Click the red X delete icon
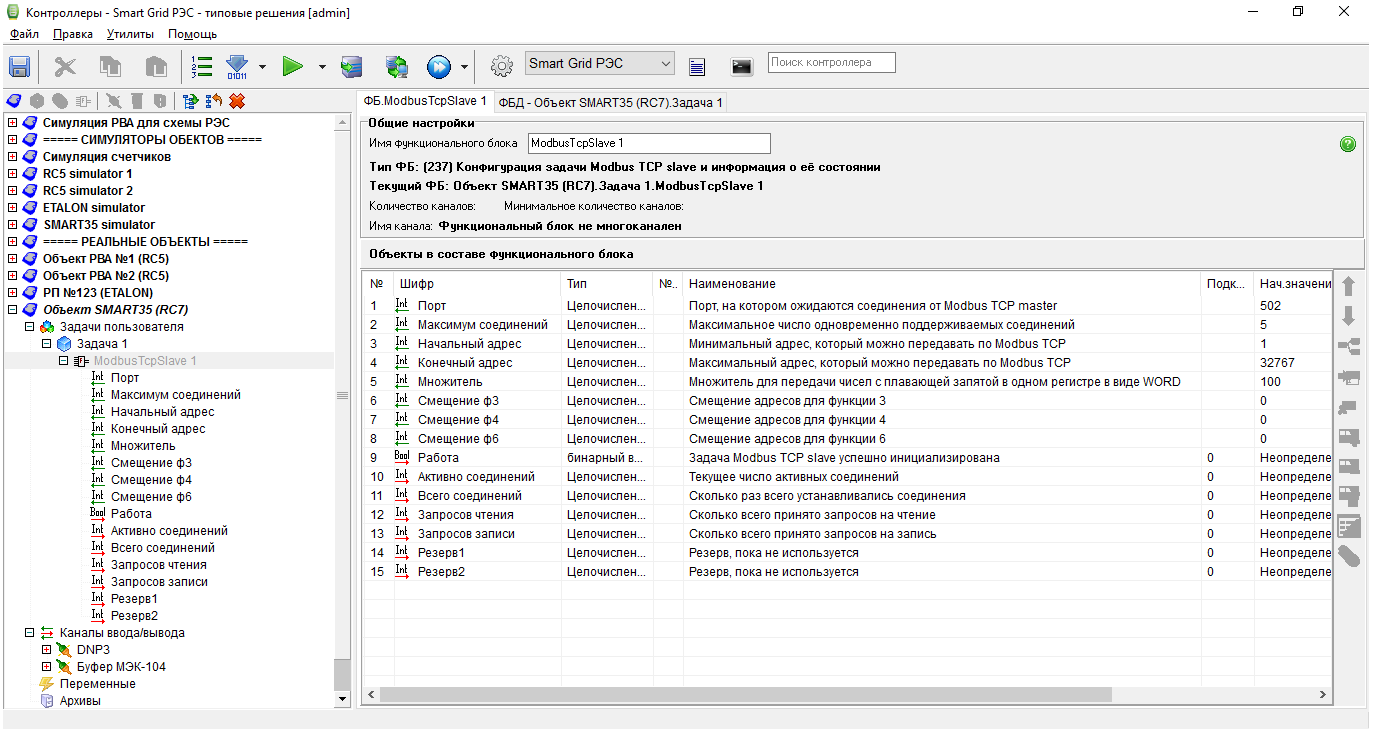Viewport: 1373px width, 736px height. [237, 101]
